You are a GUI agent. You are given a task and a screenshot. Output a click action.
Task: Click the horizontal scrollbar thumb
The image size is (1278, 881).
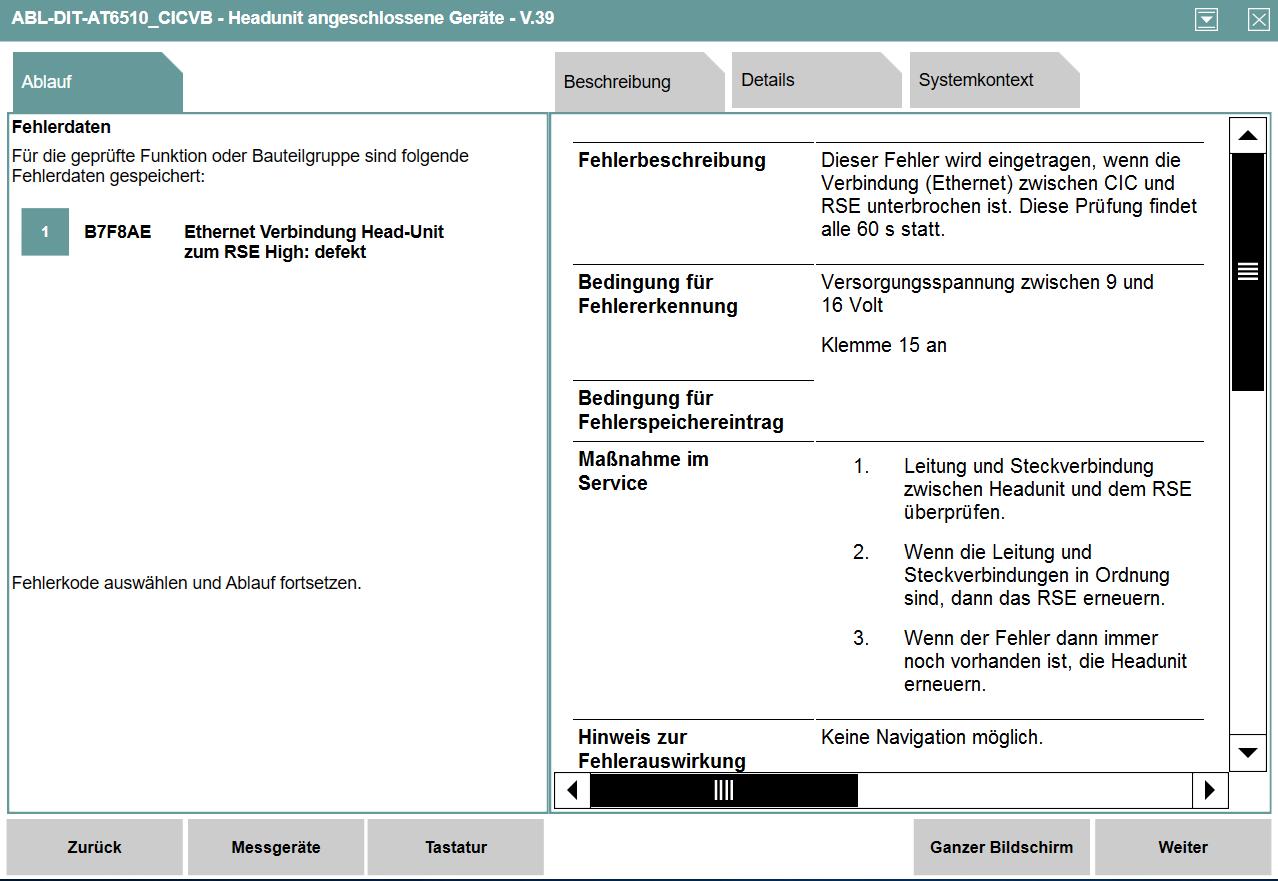click(x=724, y=790)
